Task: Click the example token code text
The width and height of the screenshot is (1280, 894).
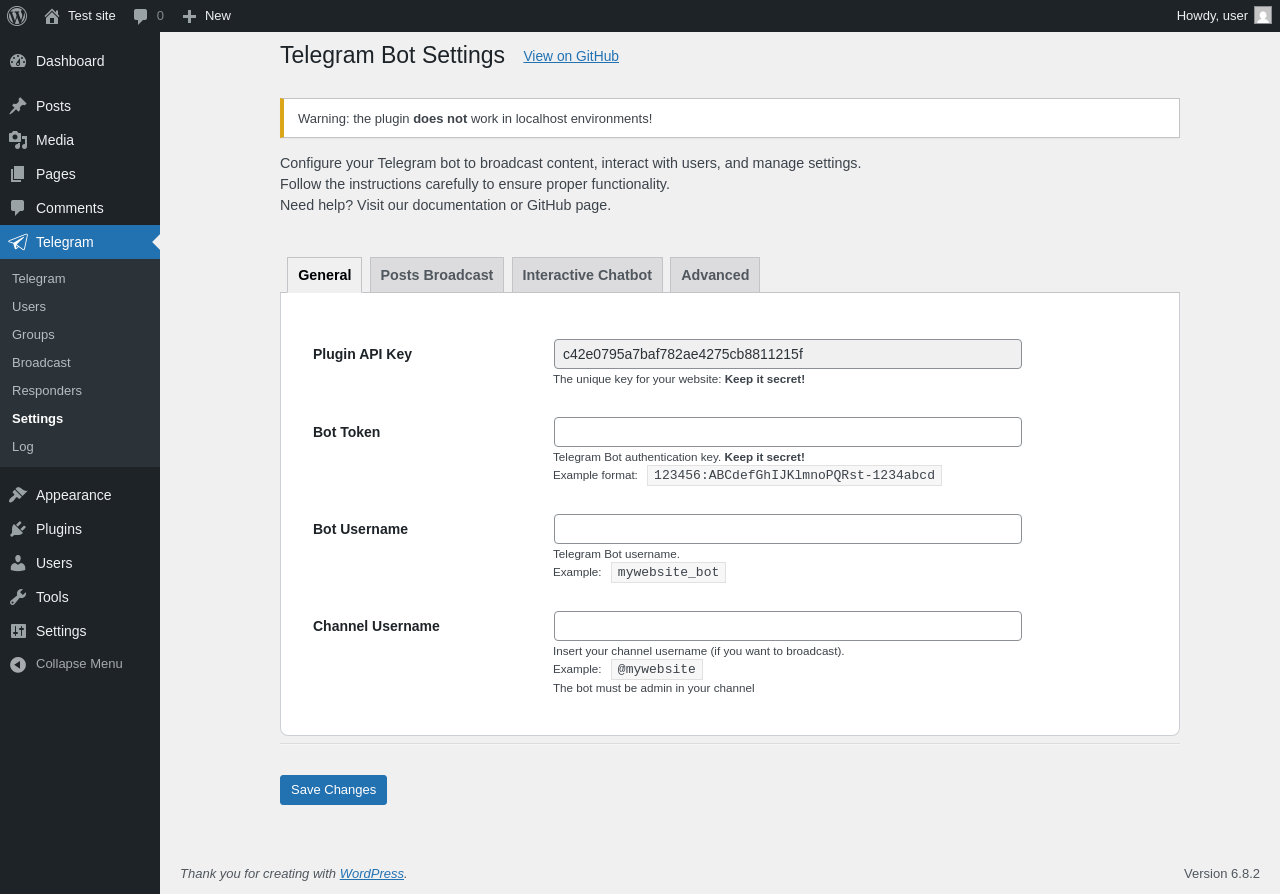Action: pyautogui.click(x=794, y=475)
